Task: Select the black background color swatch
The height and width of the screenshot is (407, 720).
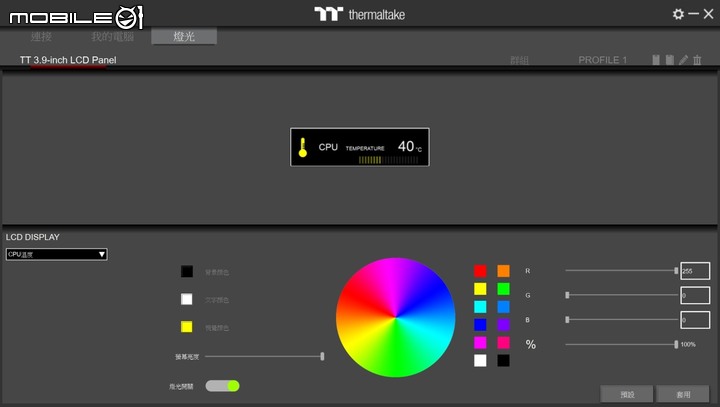Action: point(186,271)
